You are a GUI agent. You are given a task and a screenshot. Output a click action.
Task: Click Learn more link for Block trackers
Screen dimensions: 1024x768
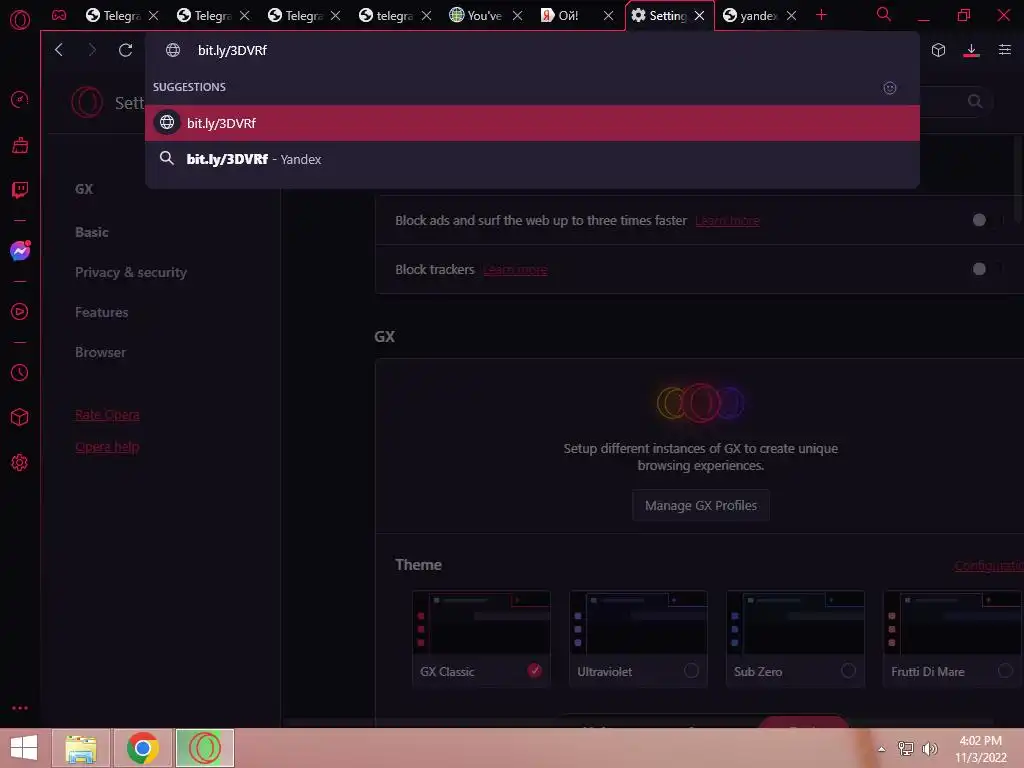tap(515, 270)
